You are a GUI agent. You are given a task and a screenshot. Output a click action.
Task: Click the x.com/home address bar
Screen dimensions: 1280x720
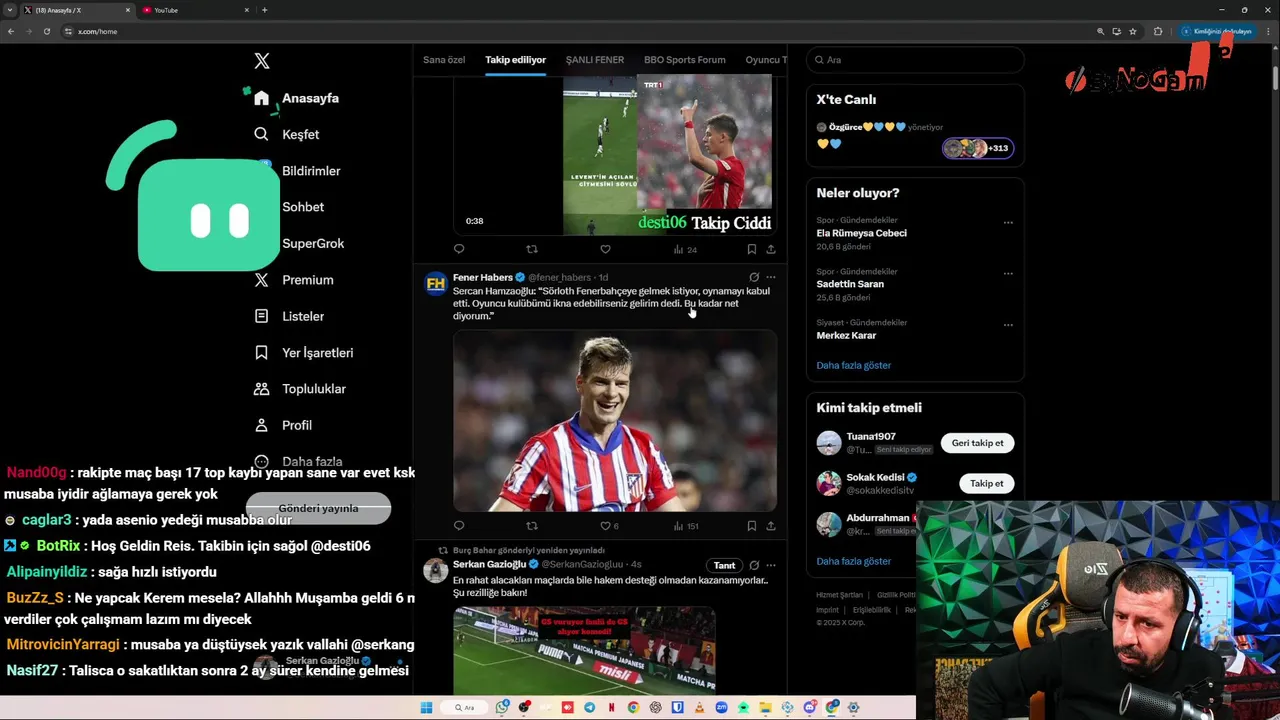tap(575, 31)
